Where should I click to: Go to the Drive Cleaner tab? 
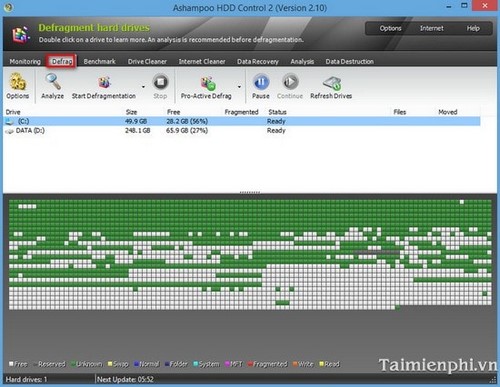coord(147,62)
